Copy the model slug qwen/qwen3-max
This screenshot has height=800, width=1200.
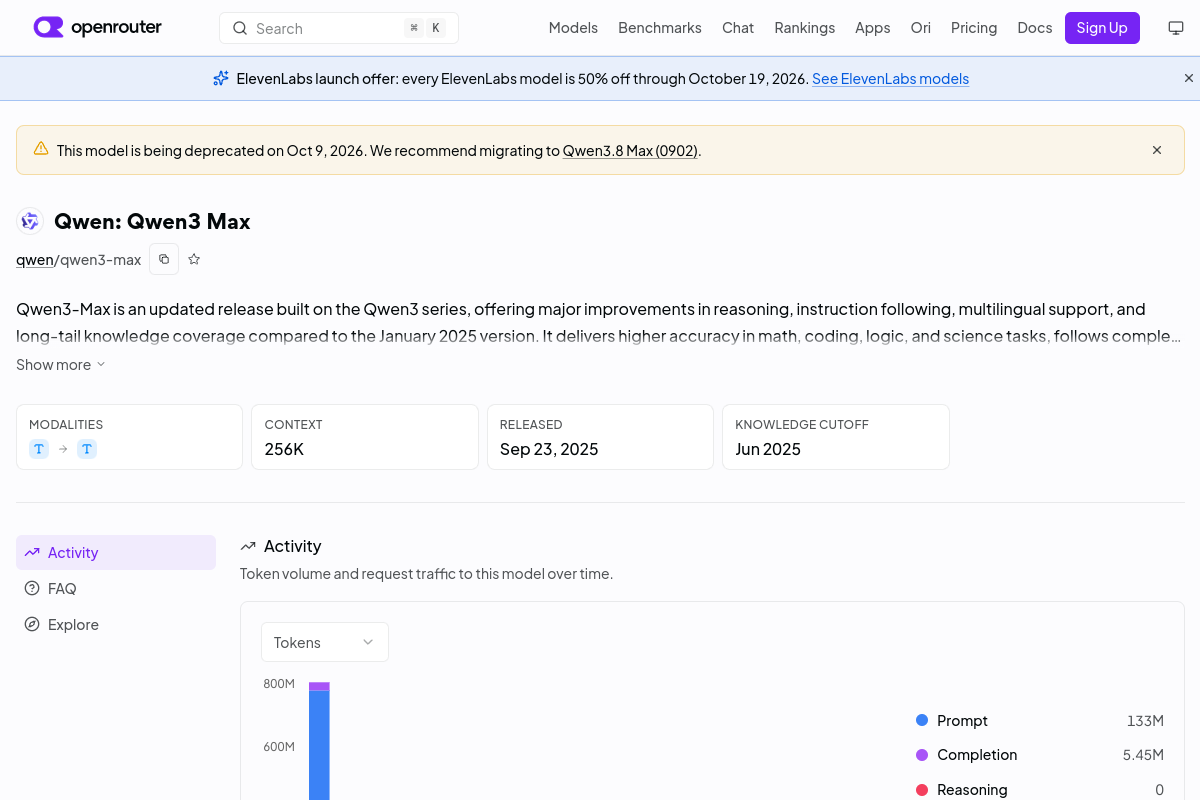(x=164, y=259)
